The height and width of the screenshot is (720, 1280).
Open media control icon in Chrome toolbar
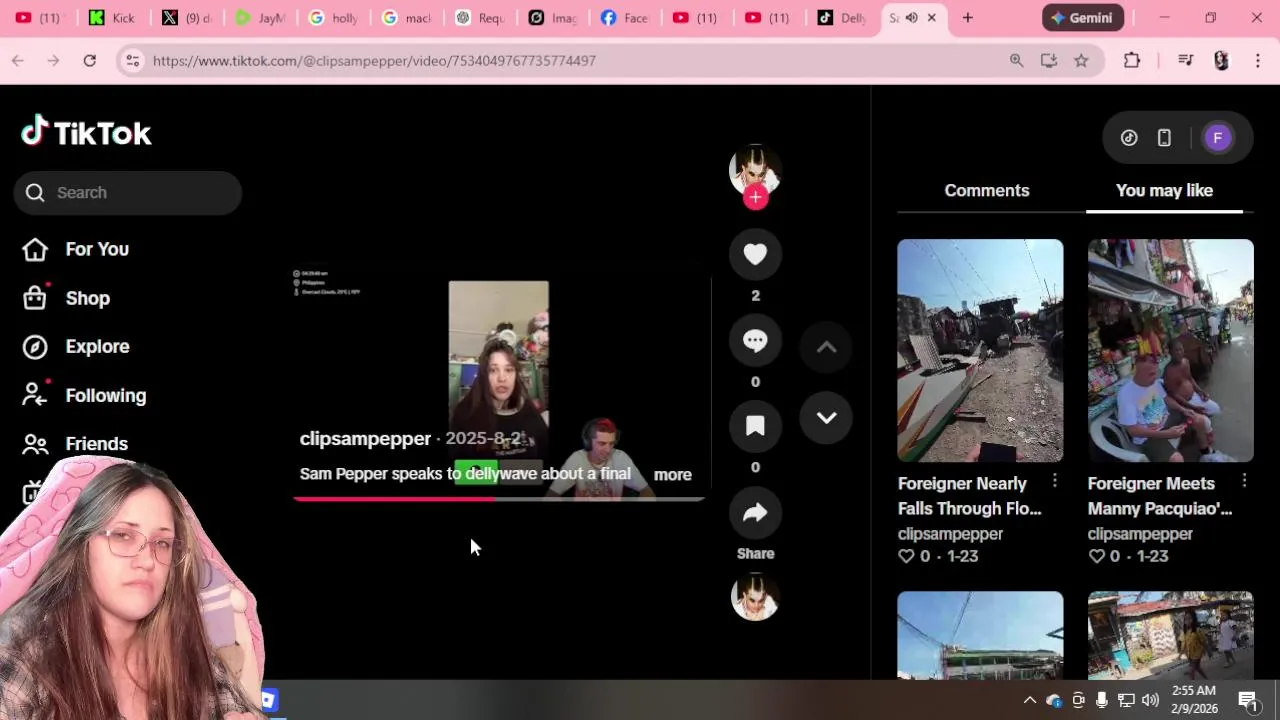(x=1185, y=61)
